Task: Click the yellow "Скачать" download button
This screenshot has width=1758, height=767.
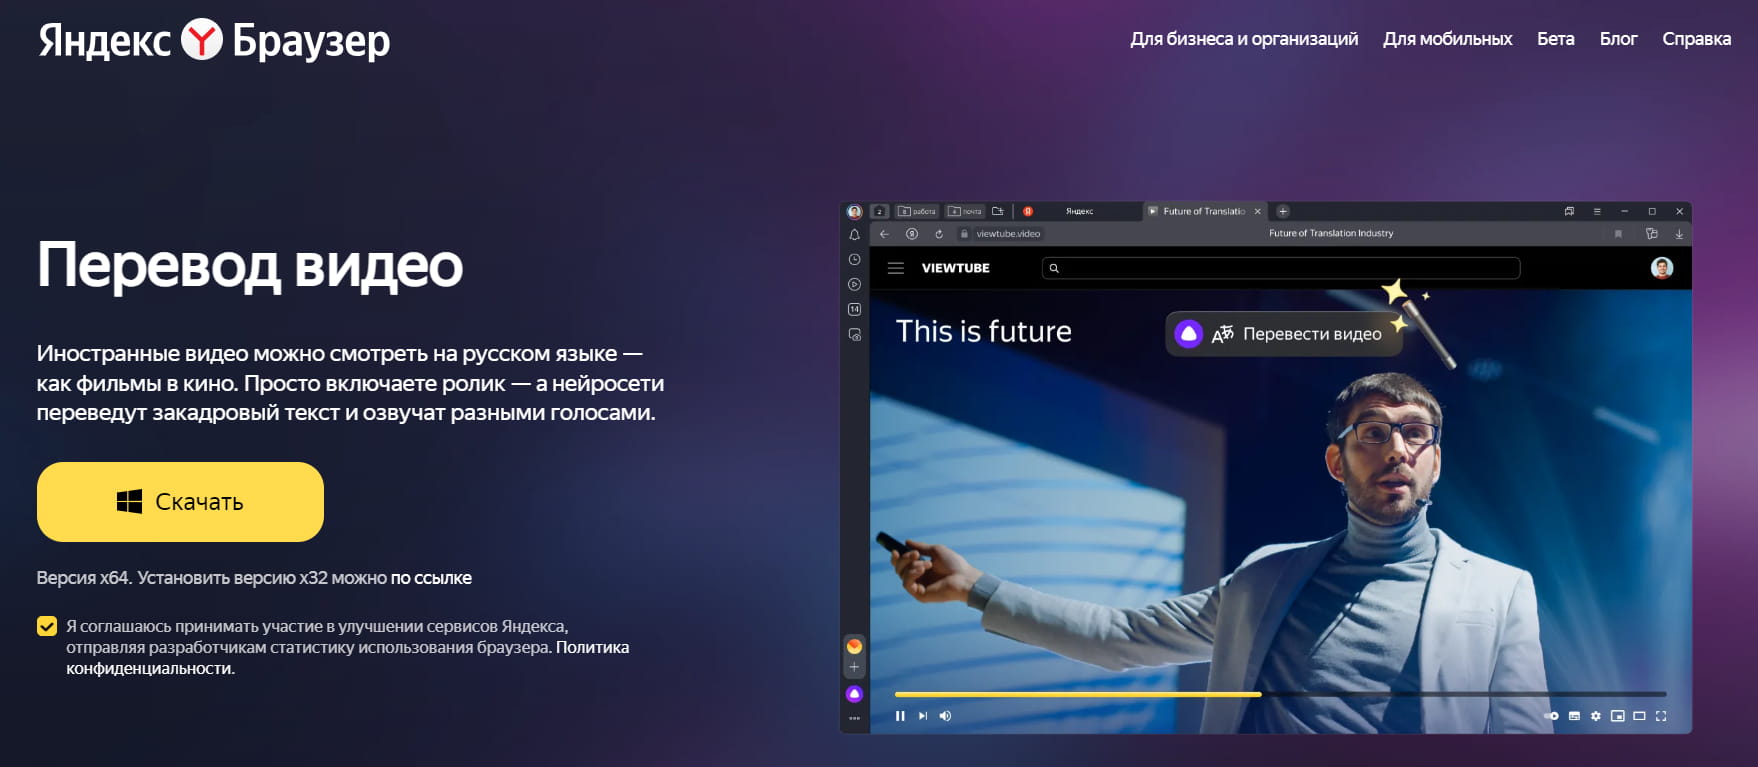Action: (180, 502)
